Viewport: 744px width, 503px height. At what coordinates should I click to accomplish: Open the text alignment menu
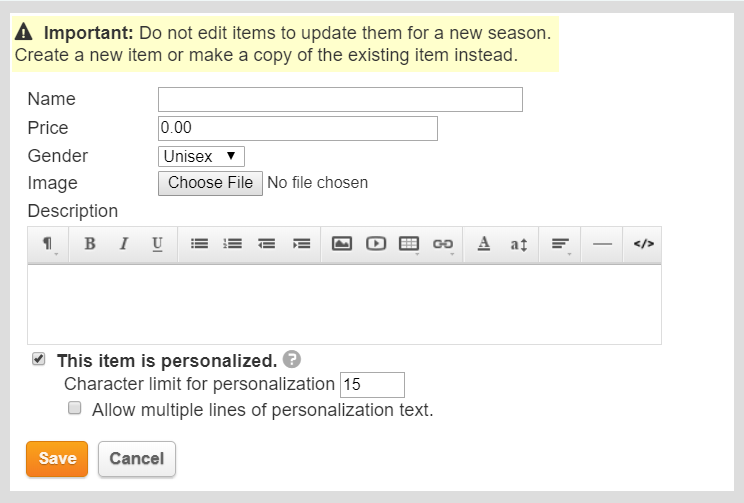[560, 244]
